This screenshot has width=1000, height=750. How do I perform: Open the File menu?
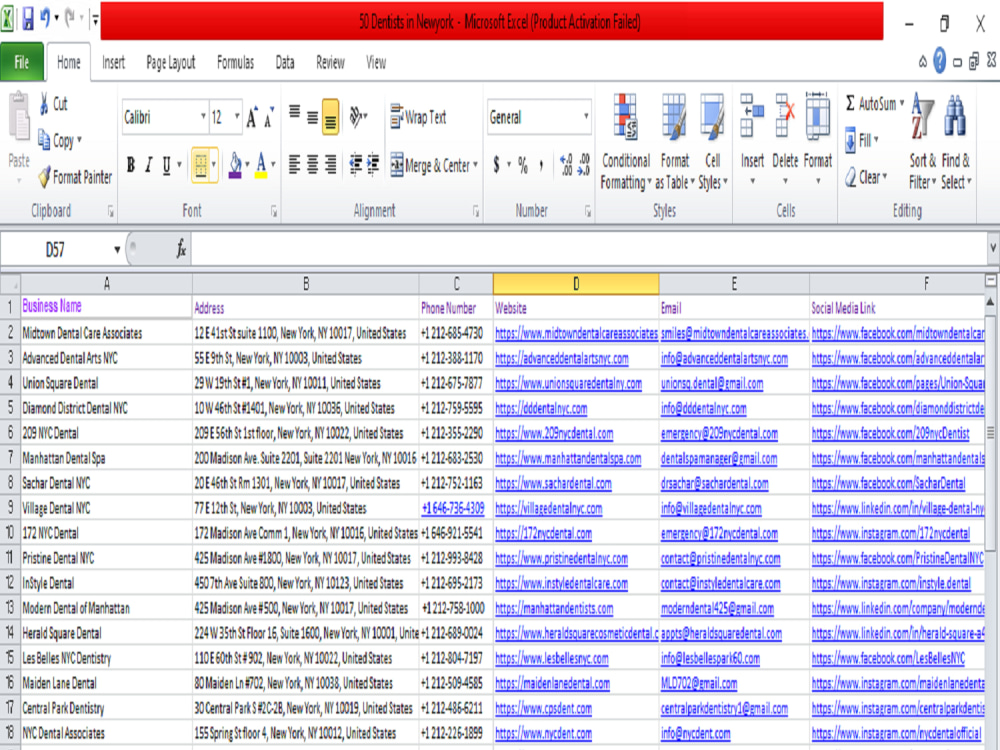(22, 62)
